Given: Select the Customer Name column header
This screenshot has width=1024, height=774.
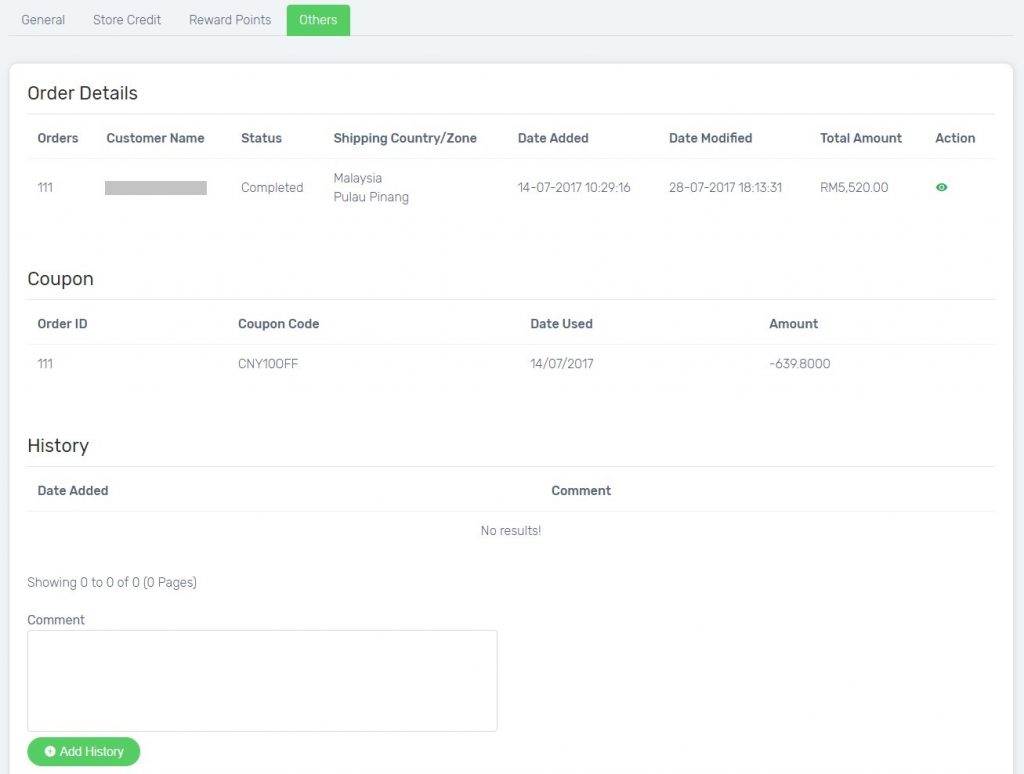Looking at the screenshot, I should 155,138.
